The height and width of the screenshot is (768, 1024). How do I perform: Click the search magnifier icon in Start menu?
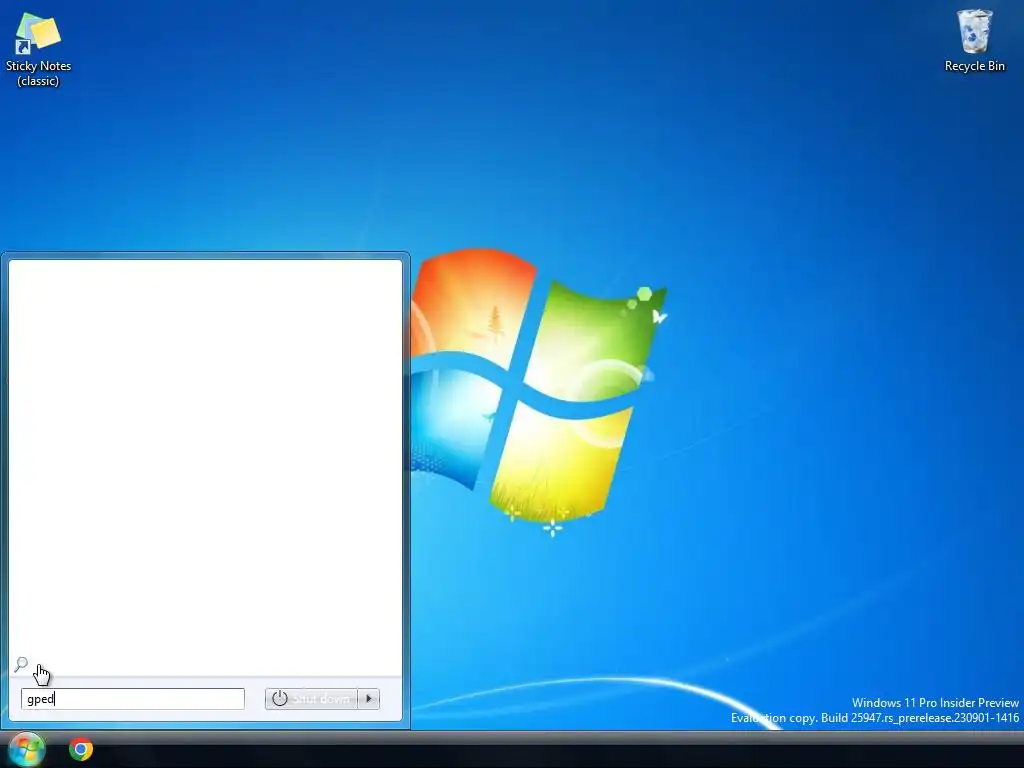21,664
